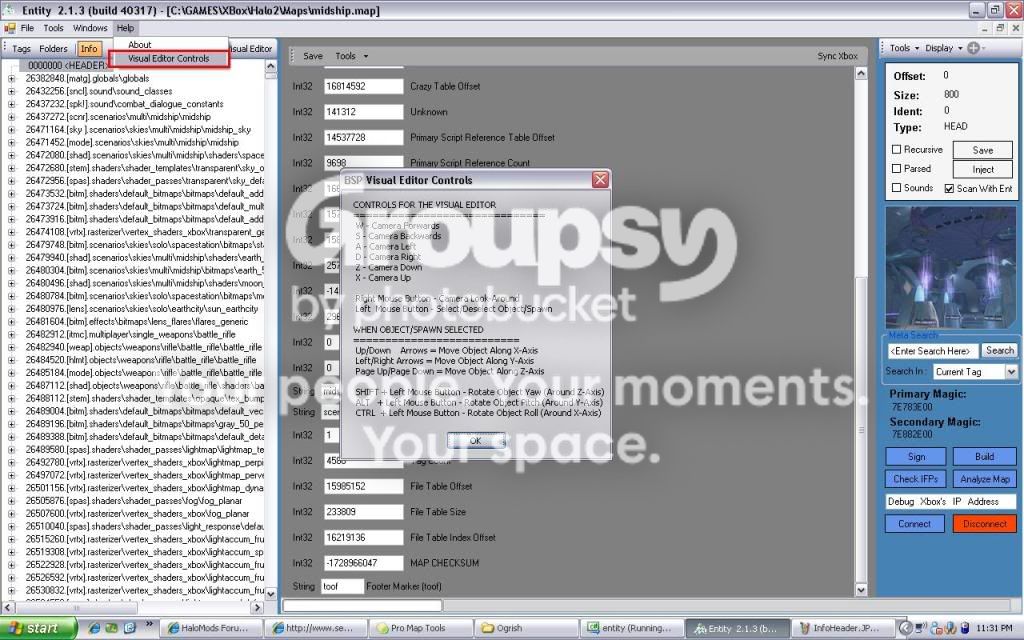
Task: Focus the Debug Xbox's IP Address field
Action: [950, 502]
